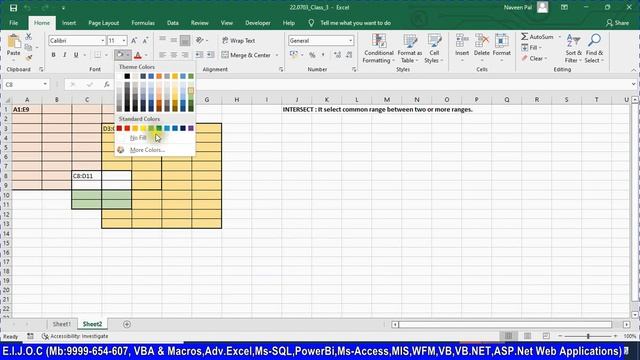The image size is (640, 360).
Task: Switch to Page Break Preview view
Action: [546, 336]
